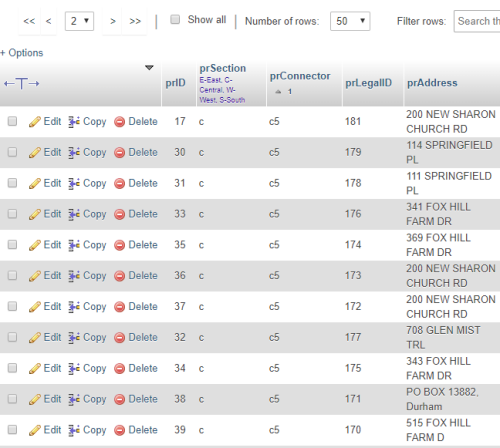
Task: Mark the checkbox for prID 37
Action: [x=12, y=306]
